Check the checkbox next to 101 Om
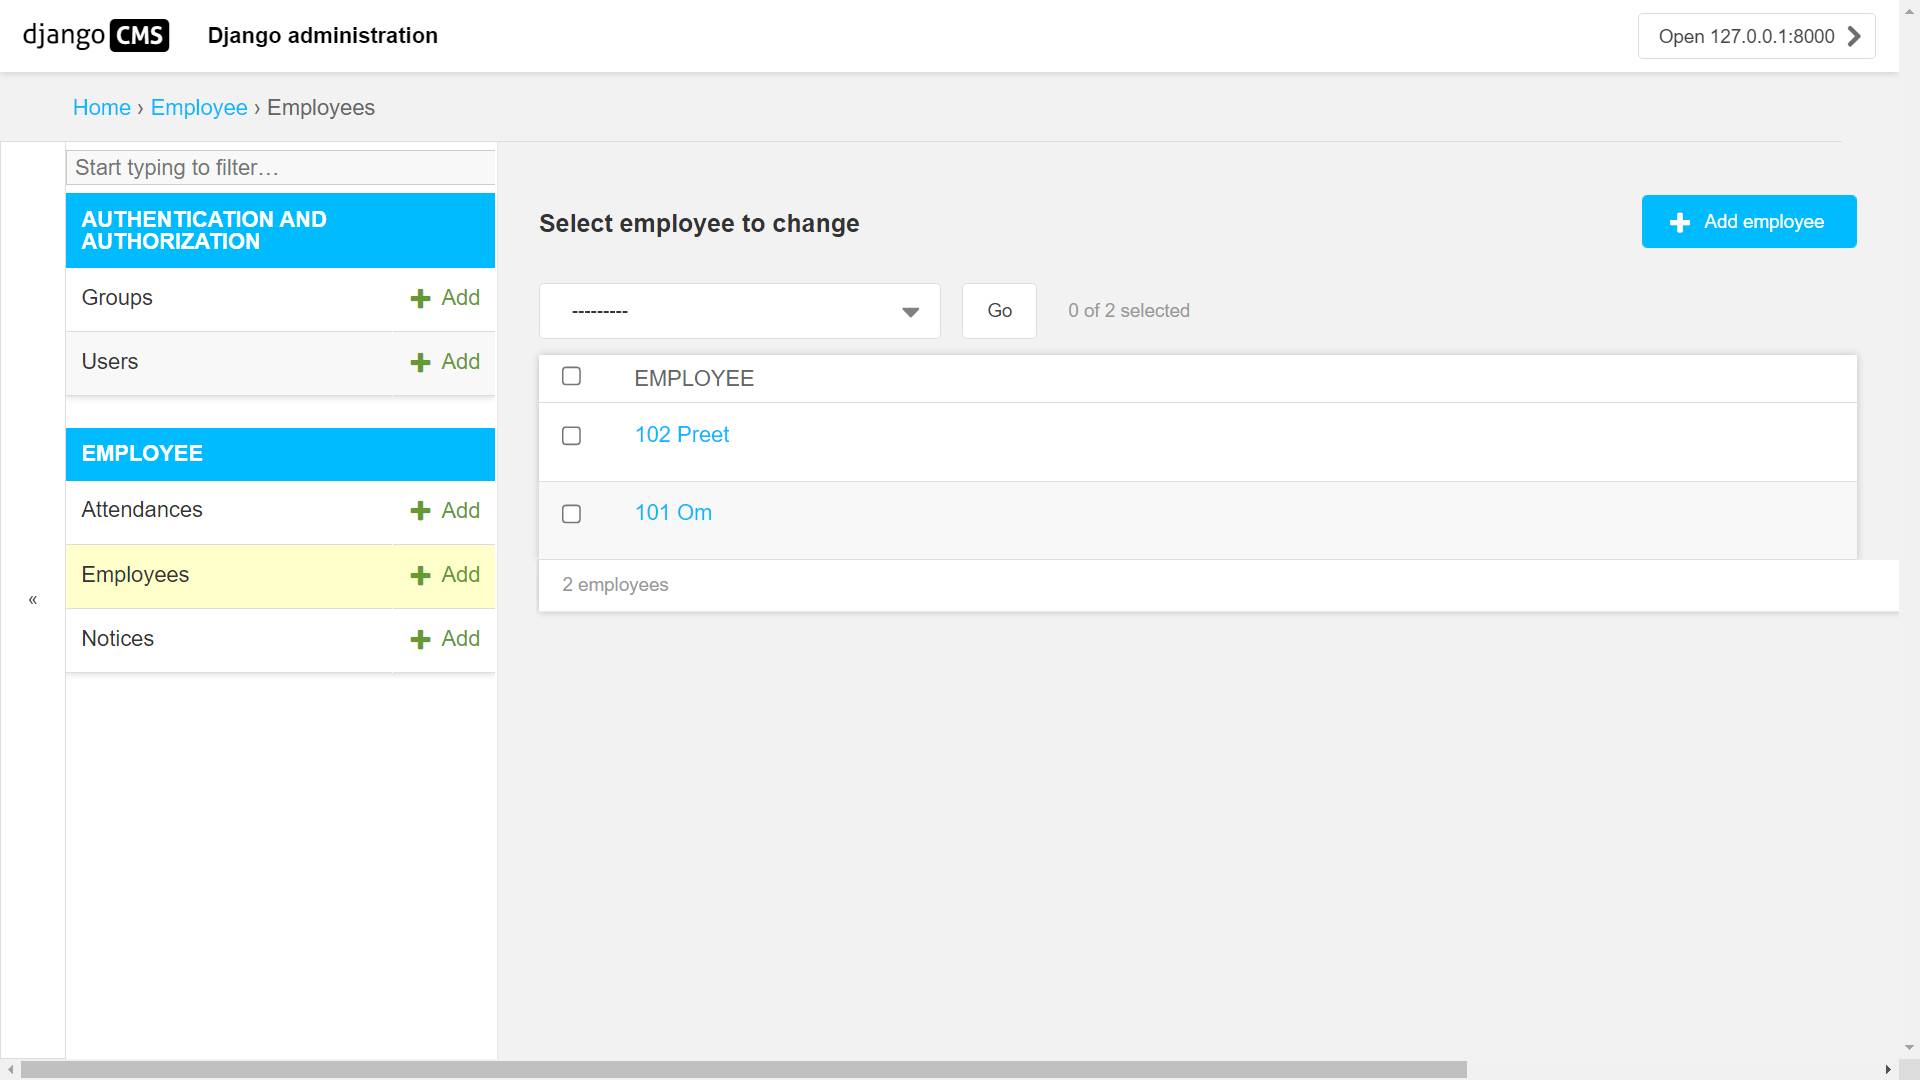This screenshot has width=1920, height=1080. 572,514
